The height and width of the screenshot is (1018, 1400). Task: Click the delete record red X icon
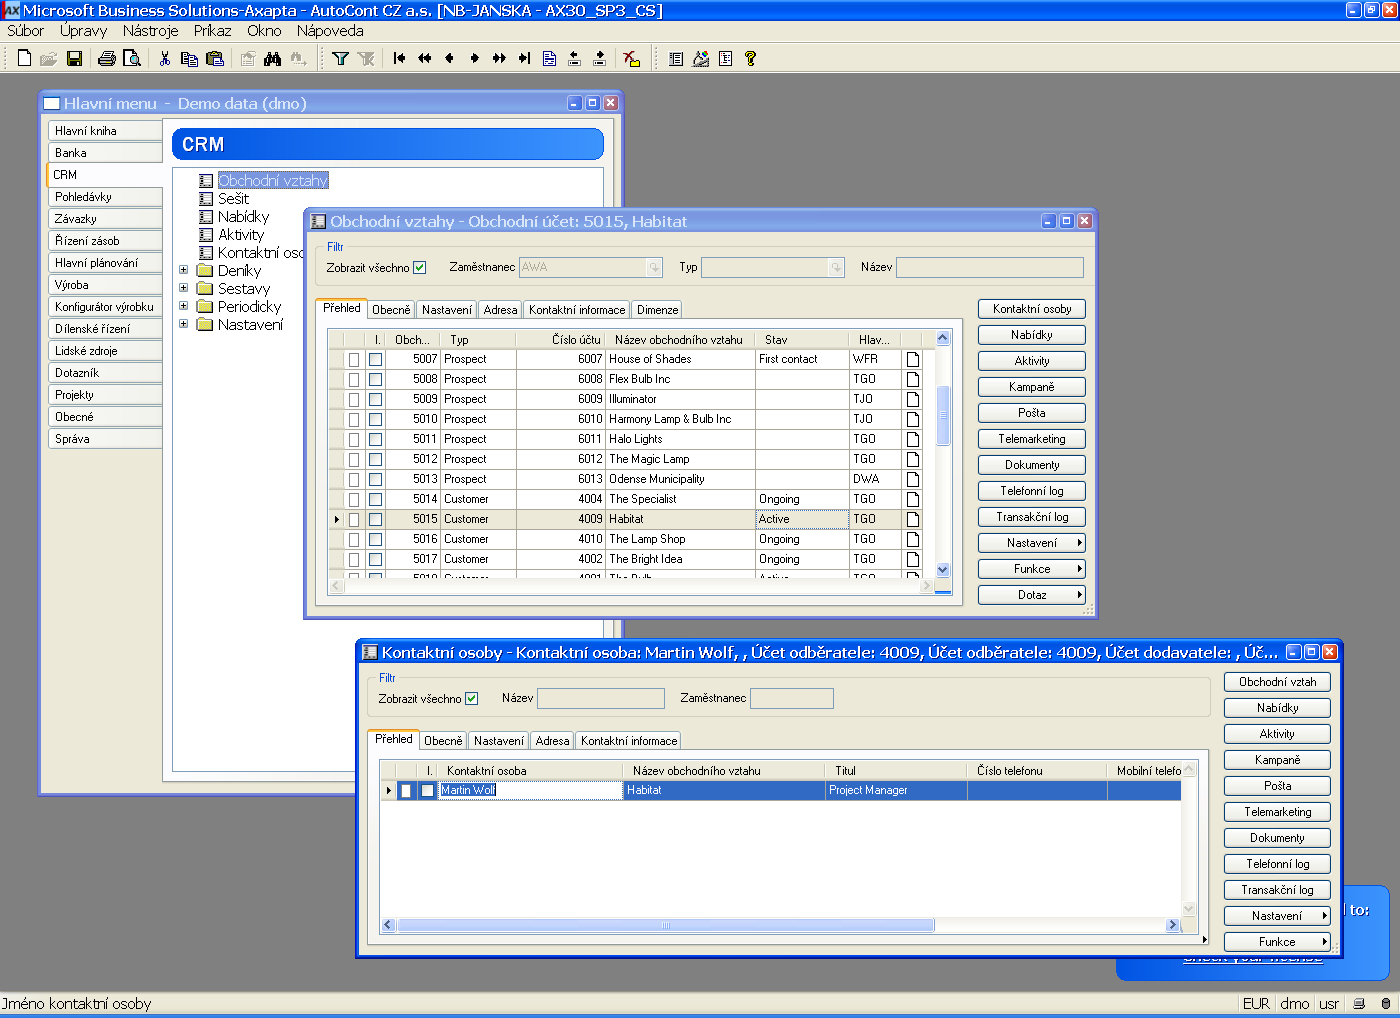(x=631, y=58)
